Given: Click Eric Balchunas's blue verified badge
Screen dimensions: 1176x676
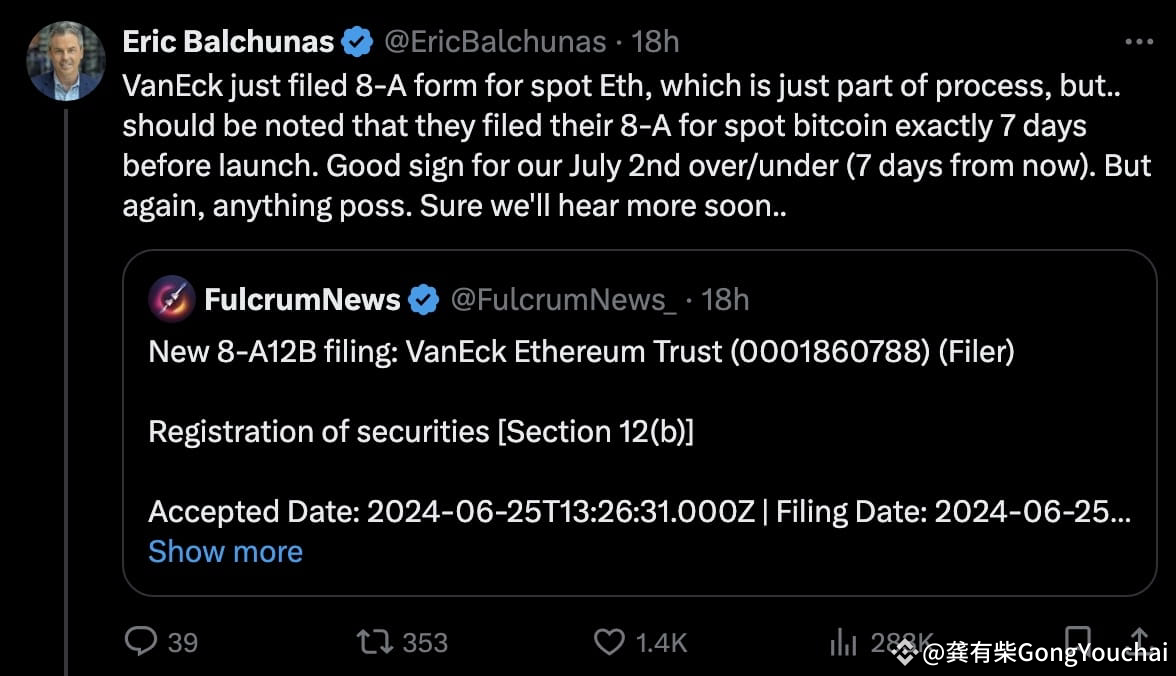Looking at the screenshot, I should (357, 41).
